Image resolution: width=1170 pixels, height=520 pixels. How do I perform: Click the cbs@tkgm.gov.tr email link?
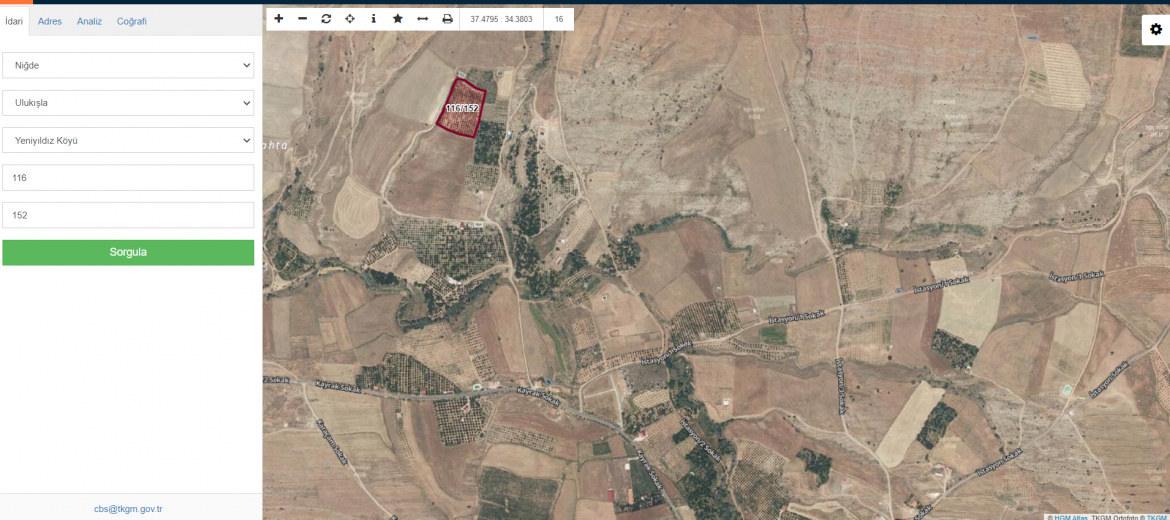click(128, 508)
